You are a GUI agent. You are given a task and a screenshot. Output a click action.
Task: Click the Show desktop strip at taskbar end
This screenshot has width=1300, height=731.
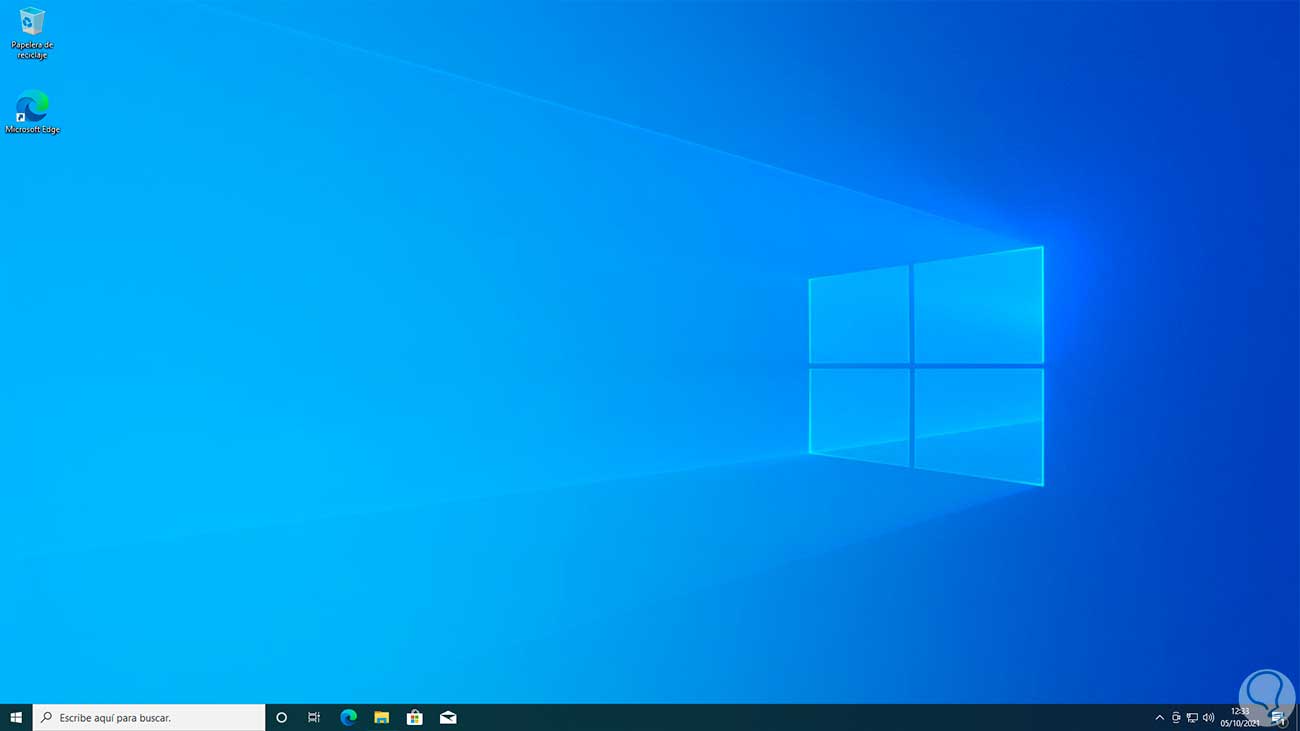(1297, 717)
